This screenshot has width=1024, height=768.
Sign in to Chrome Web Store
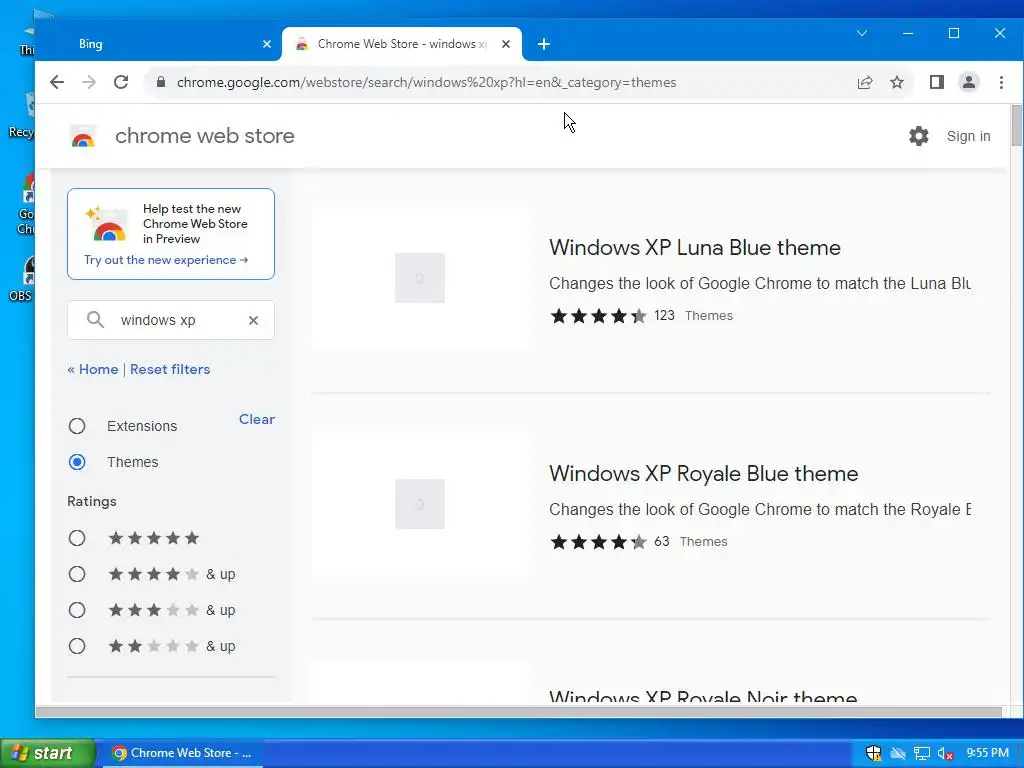pyautogui.click(x=968, y=136)
